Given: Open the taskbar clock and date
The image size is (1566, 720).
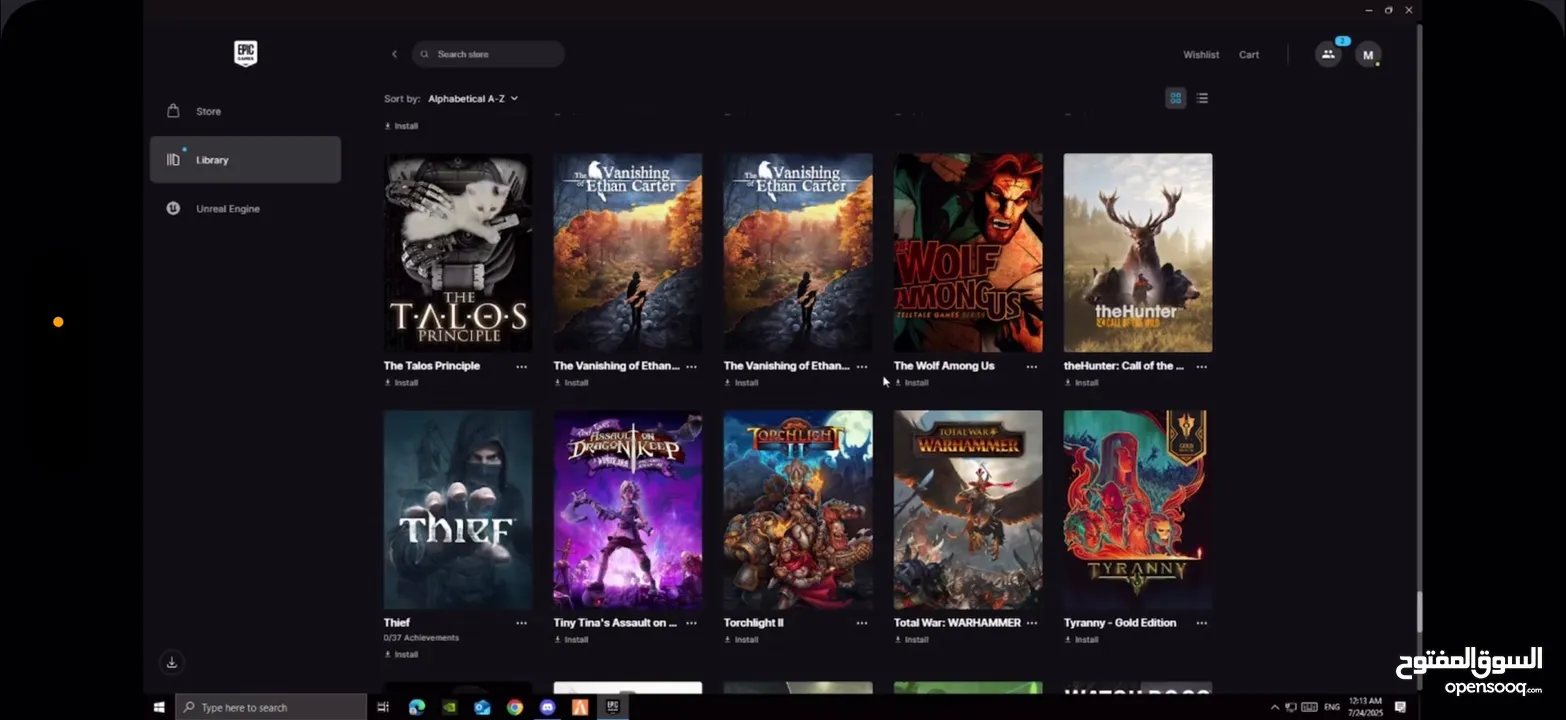Looking at the screenshot, I should click(1366, 707).
